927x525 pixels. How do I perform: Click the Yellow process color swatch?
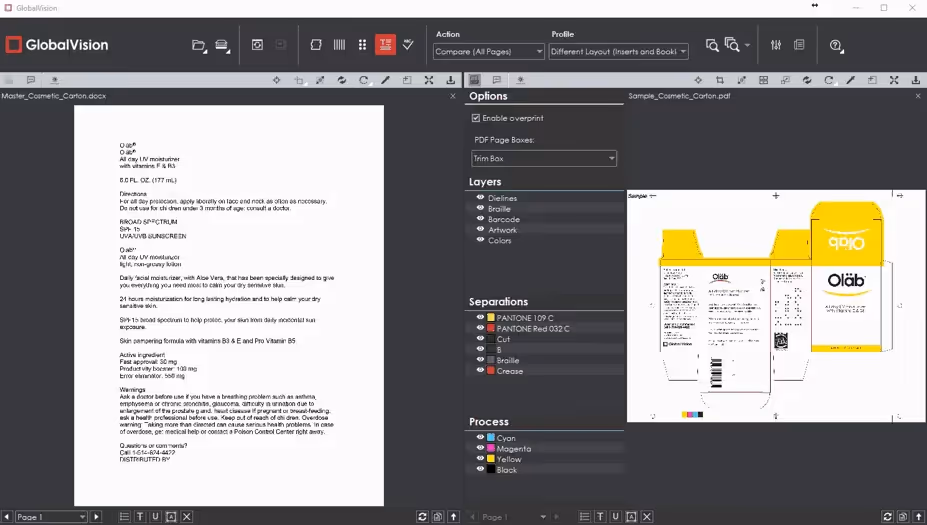point(491,459)
